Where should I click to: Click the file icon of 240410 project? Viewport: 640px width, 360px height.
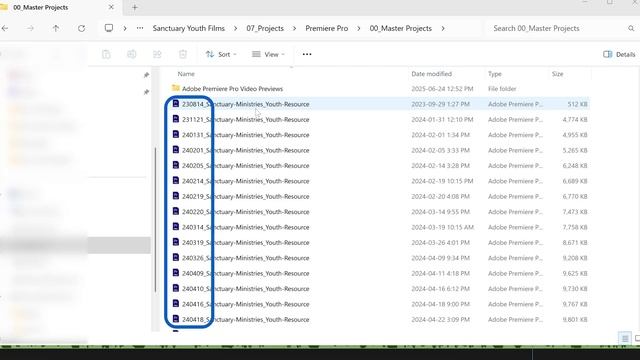[x=176, y=288]
